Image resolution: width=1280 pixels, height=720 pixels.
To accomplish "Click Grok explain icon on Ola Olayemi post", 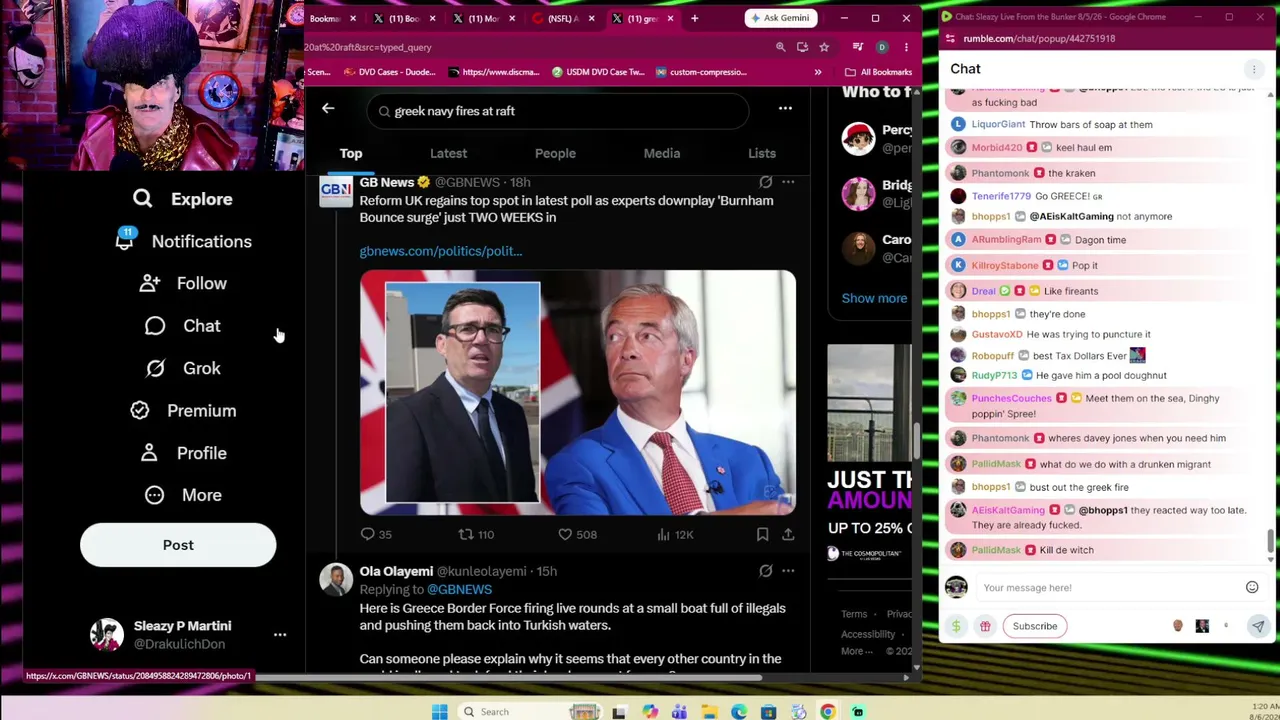I will tap(765, 571).
